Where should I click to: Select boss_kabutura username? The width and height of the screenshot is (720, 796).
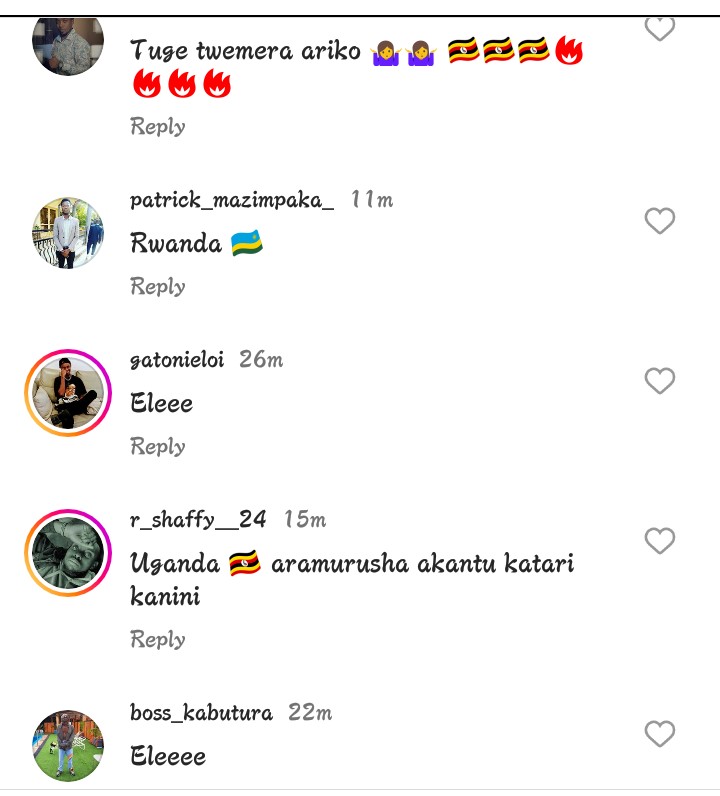[x=201, y=713]
